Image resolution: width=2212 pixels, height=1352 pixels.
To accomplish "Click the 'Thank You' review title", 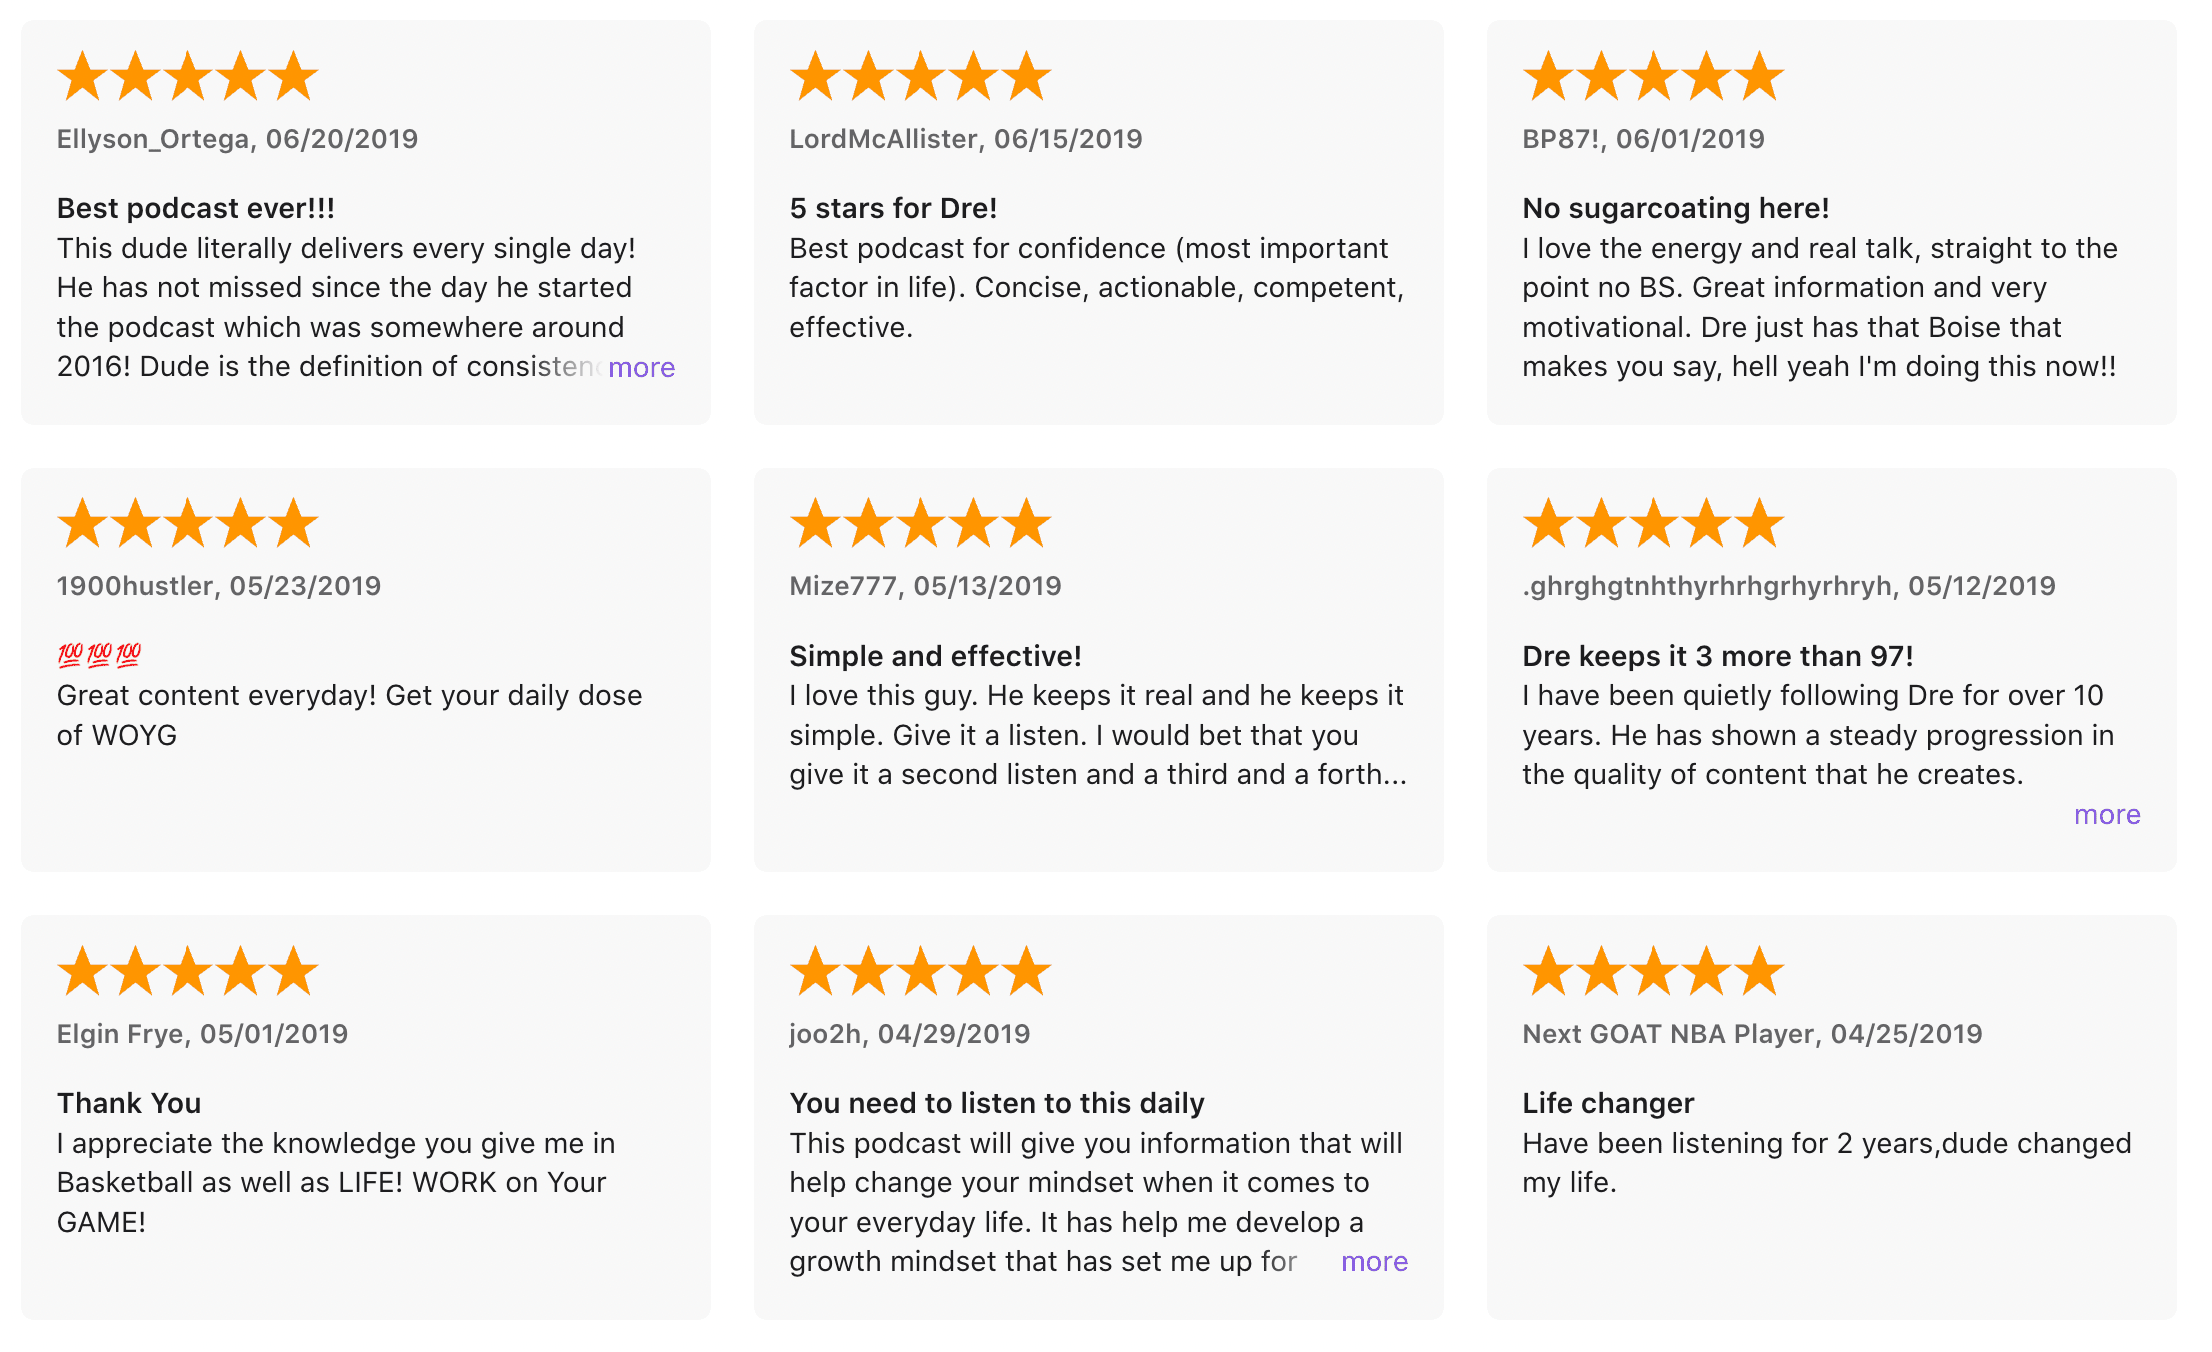I will (129, 1103).
